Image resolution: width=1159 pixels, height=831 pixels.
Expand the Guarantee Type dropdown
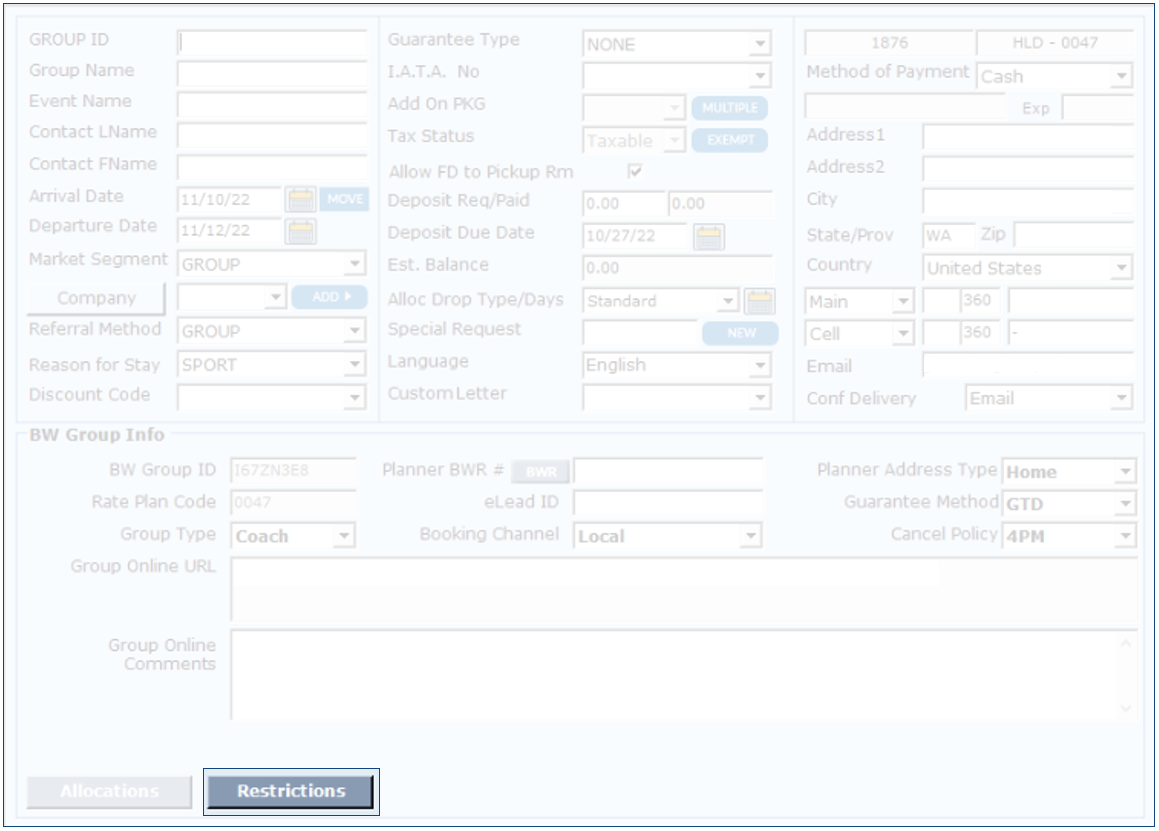(x=761, y=45)
